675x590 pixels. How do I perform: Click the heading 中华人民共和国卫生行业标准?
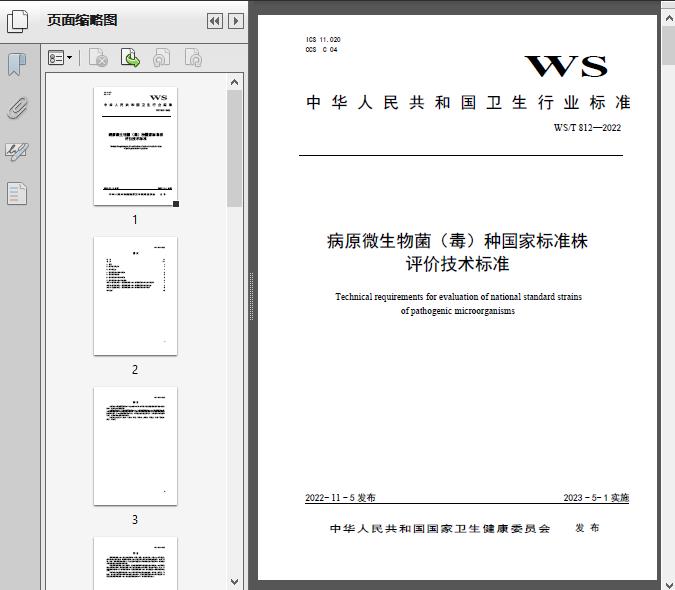tap(468, 102)
